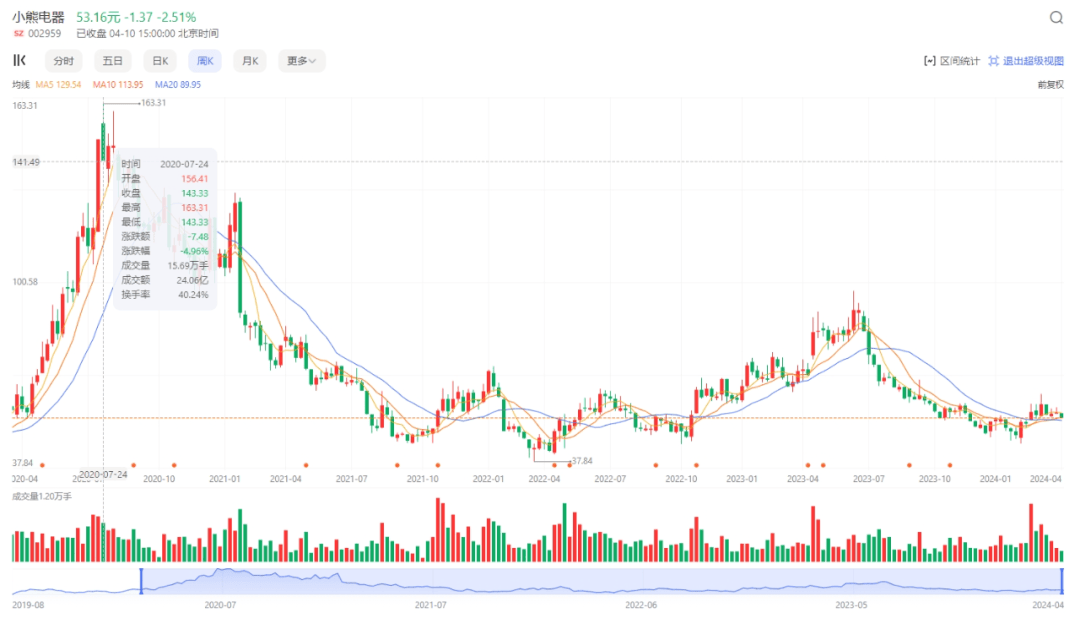Switch to the 月K monthly chart tab
This screenshot has width=1080, height=624.
tap(249, 61)
